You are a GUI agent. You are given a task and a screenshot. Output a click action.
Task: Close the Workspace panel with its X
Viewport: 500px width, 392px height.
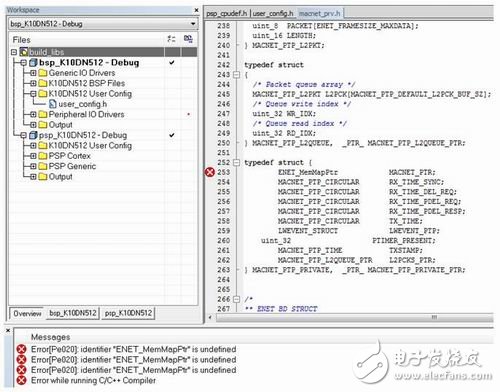[x=196, y=10]
